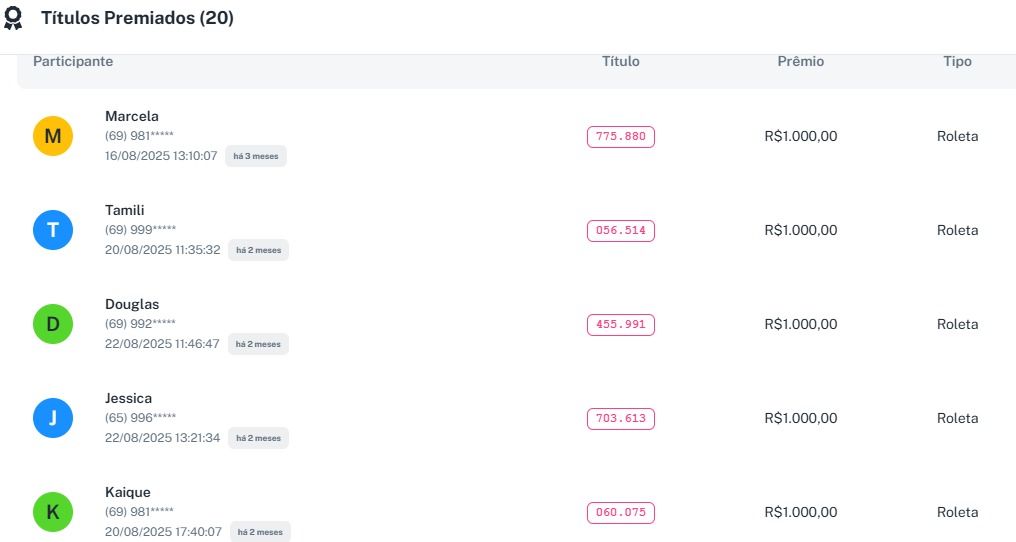Click the title badge 056.514
The image size is (1016, 542).
[620, 231]
